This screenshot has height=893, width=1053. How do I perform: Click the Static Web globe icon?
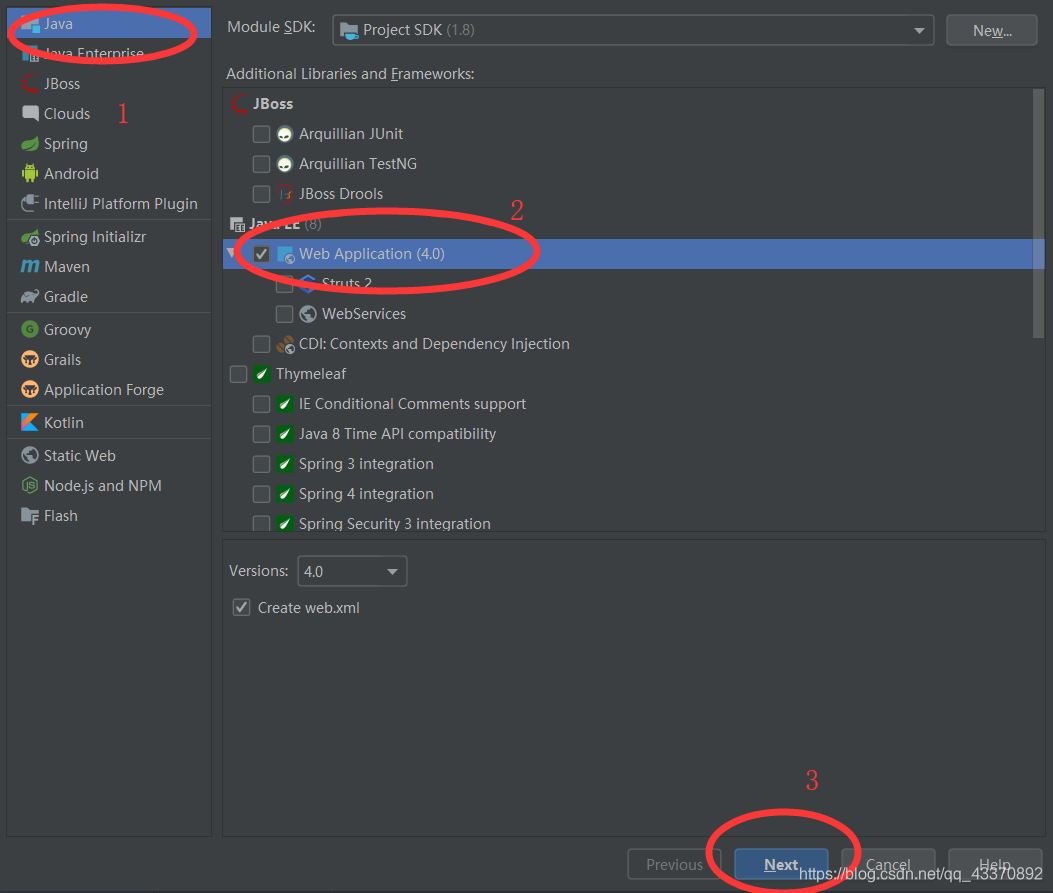30,455
